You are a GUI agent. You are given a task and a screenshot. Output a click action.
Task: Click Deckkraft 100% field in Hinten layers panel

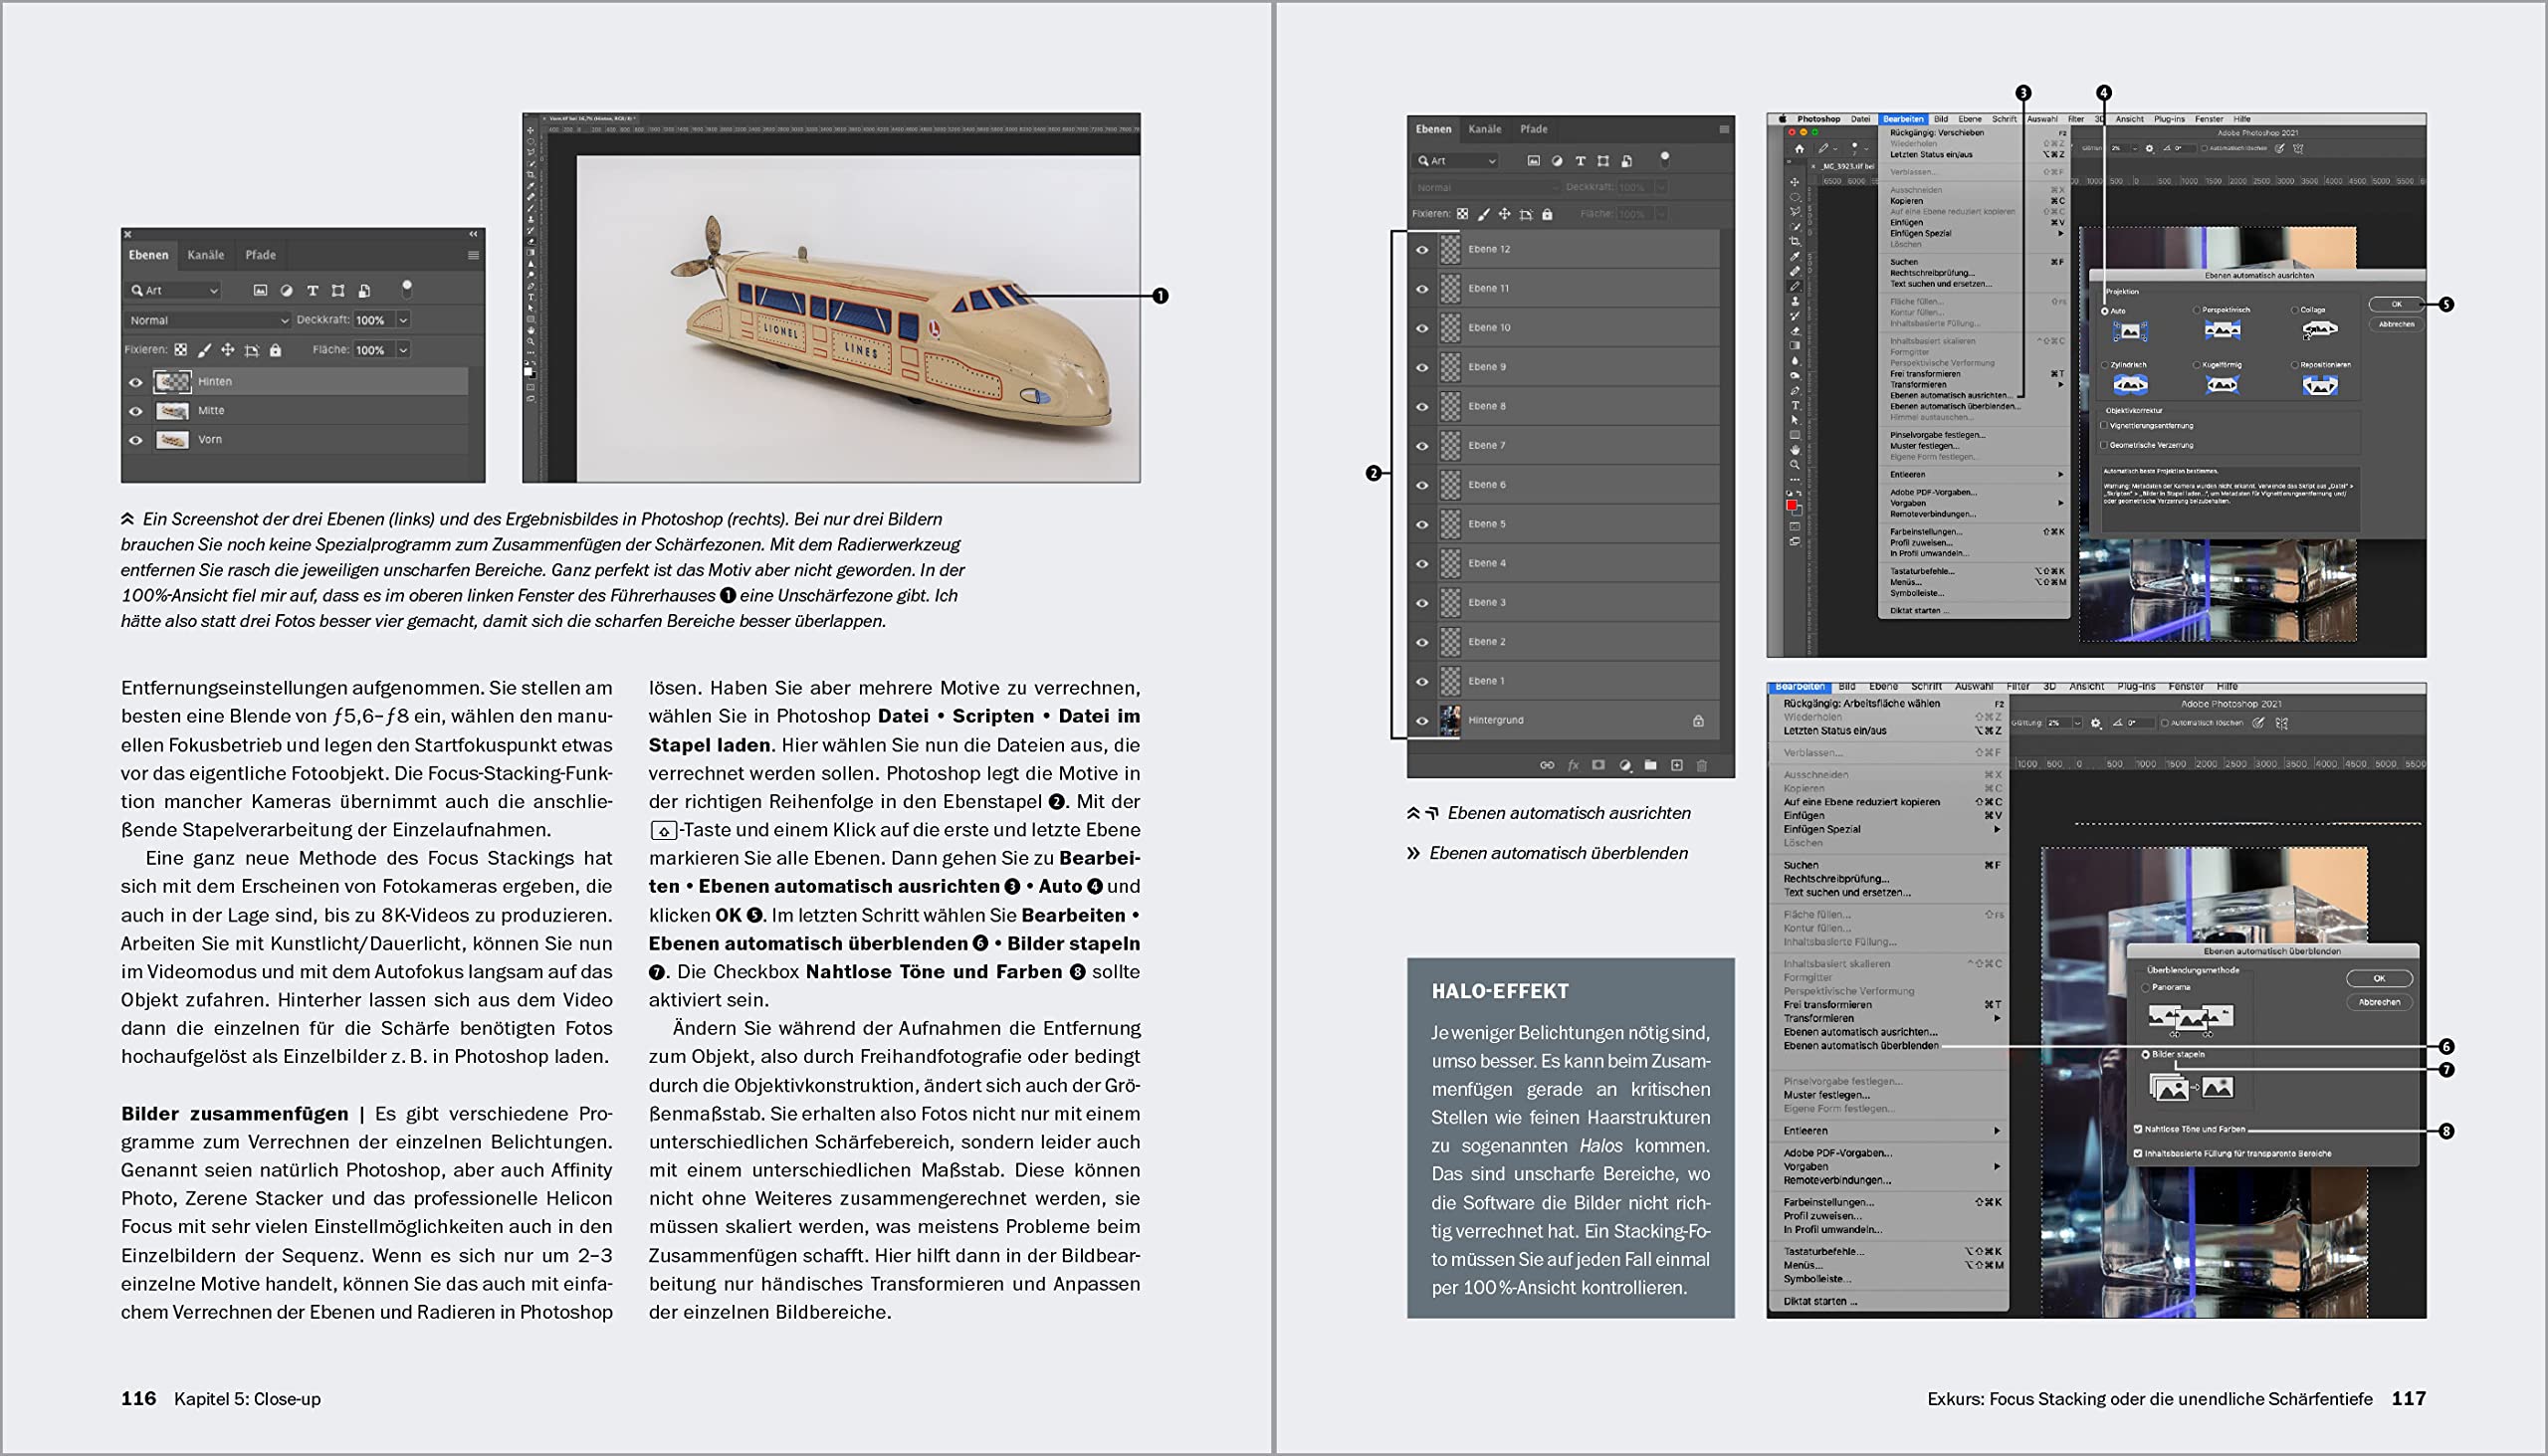pyautogui.click(x=374, y=320)
